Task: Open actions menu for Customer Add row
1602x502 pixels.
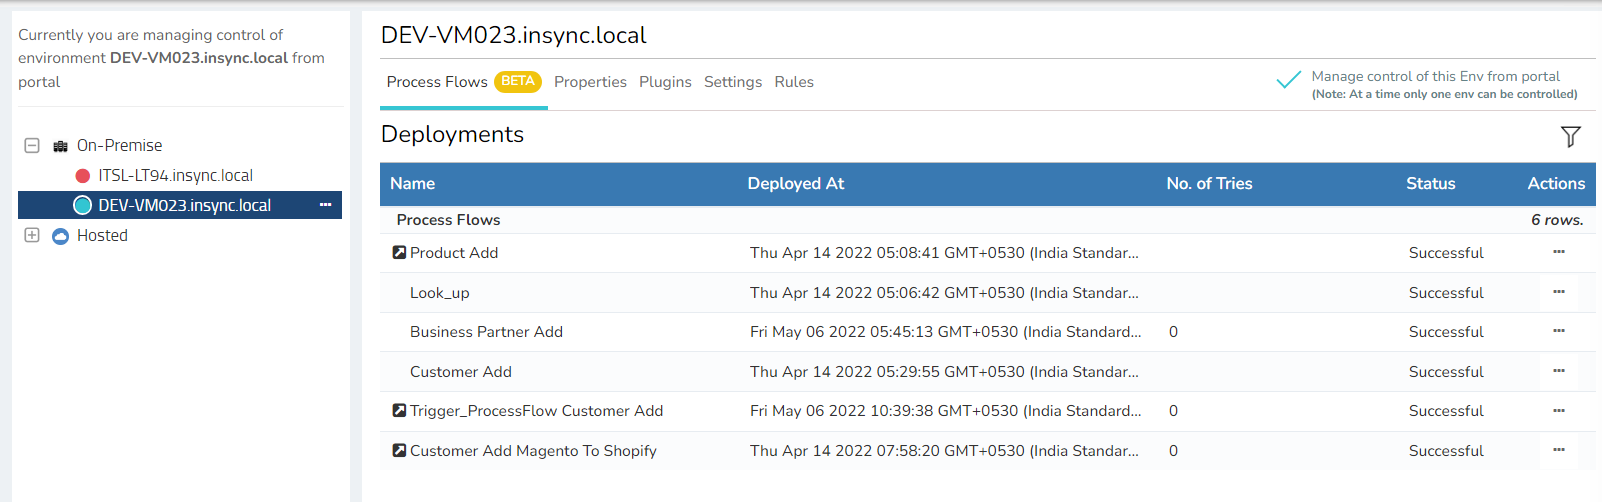Action: [x=1558, y=371]
